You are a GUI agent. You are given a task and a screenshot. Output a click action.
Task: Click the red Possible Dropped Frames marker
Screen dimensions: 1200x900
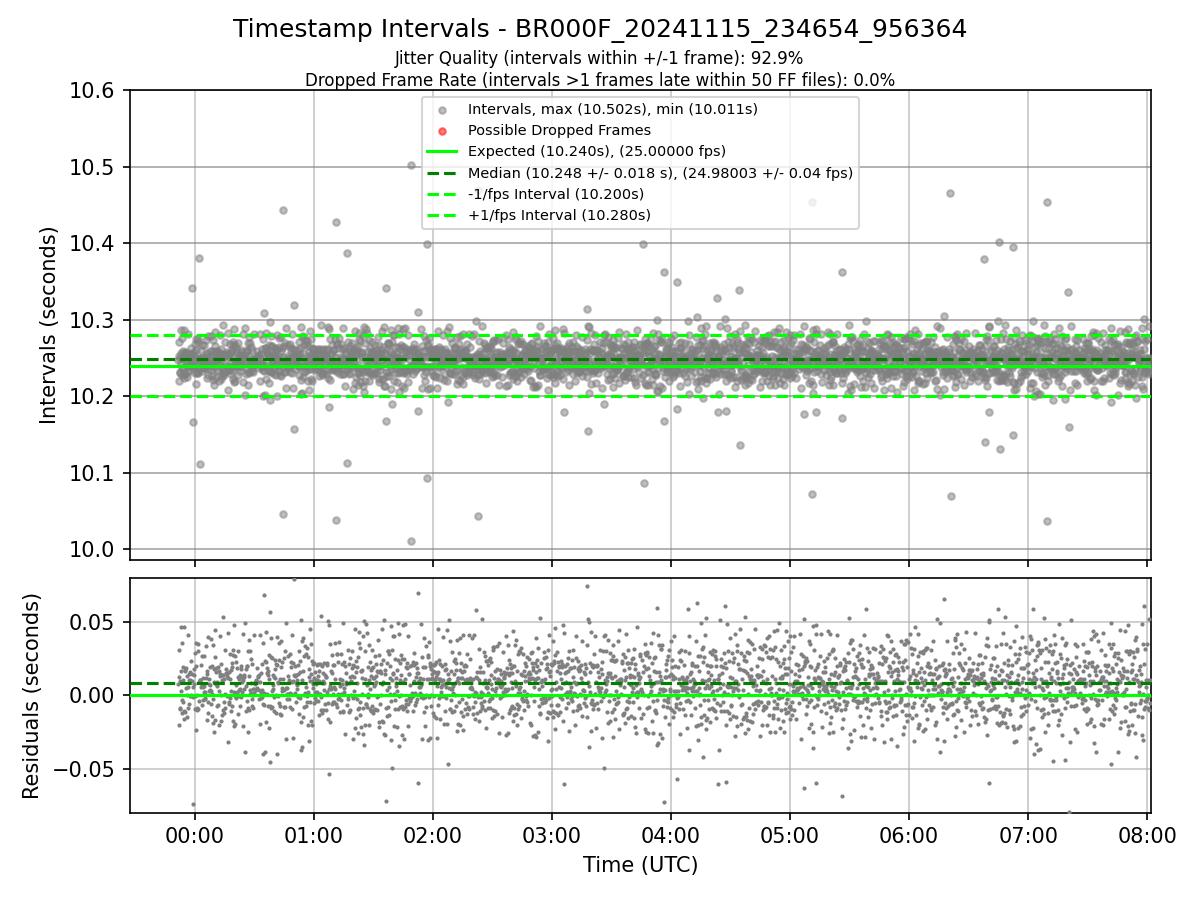[x=442, y=131]
